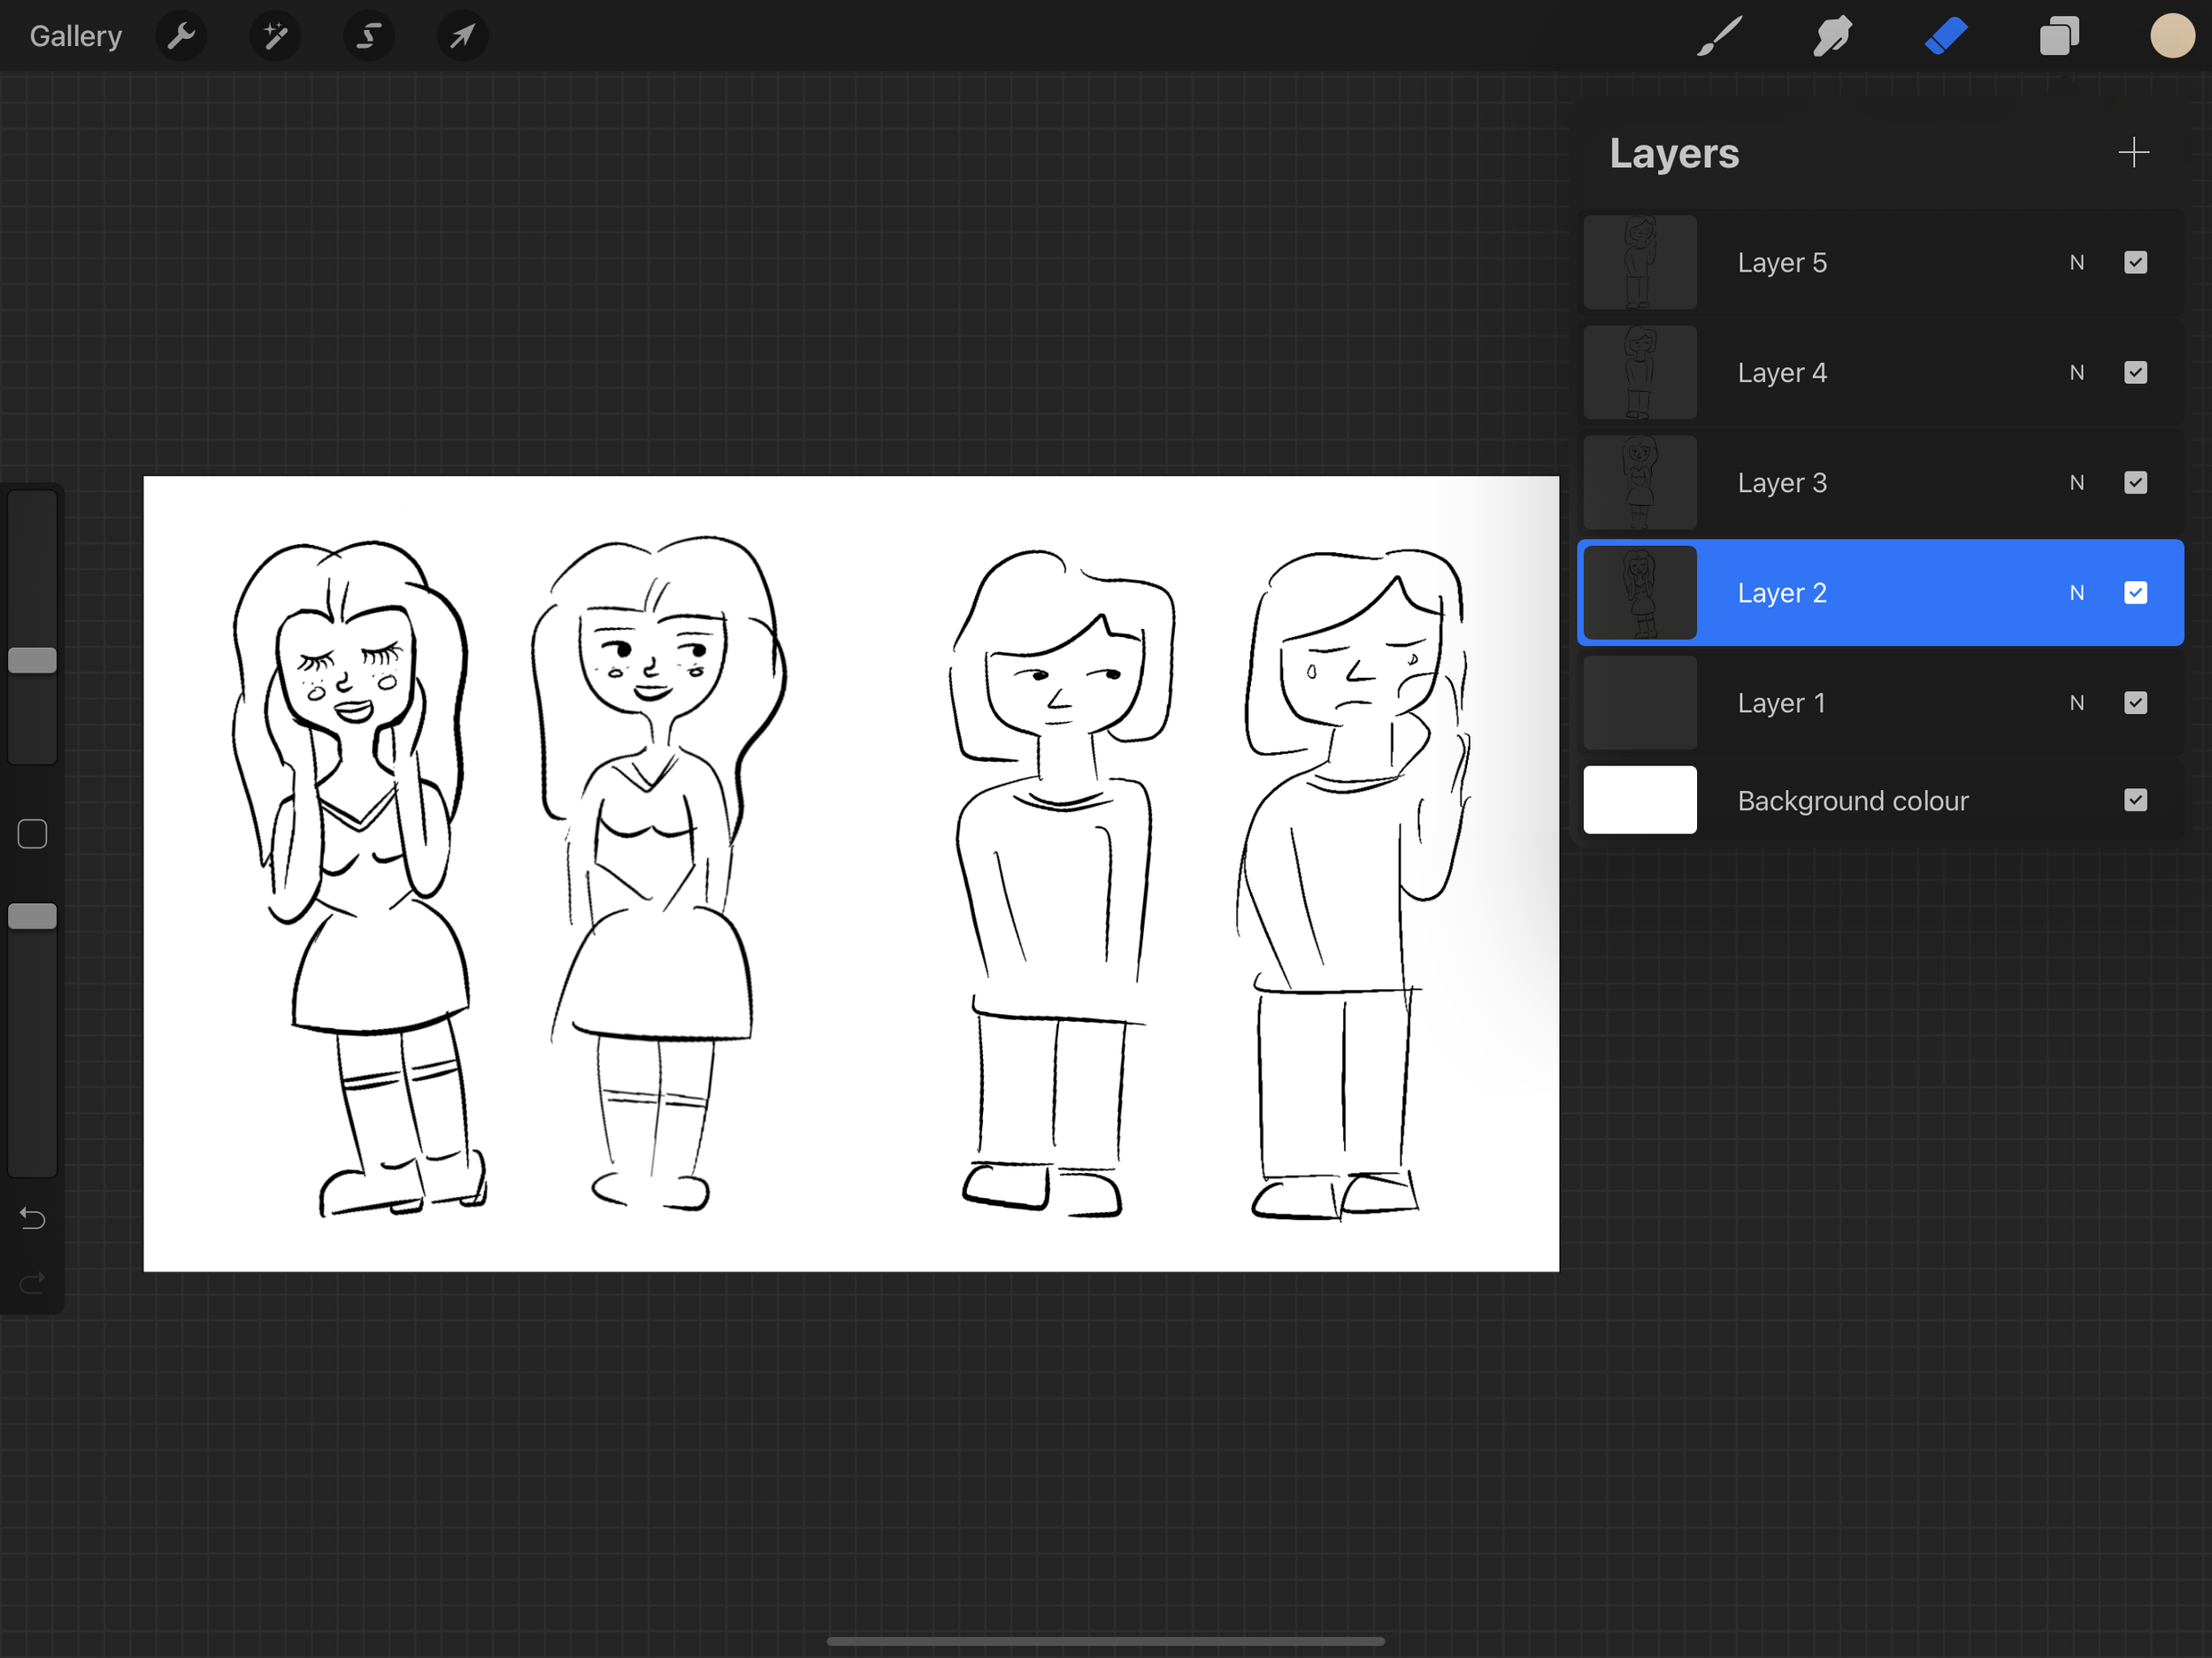
Task: Activate the Transform arrow tool
Action: [x=462, y=37]
